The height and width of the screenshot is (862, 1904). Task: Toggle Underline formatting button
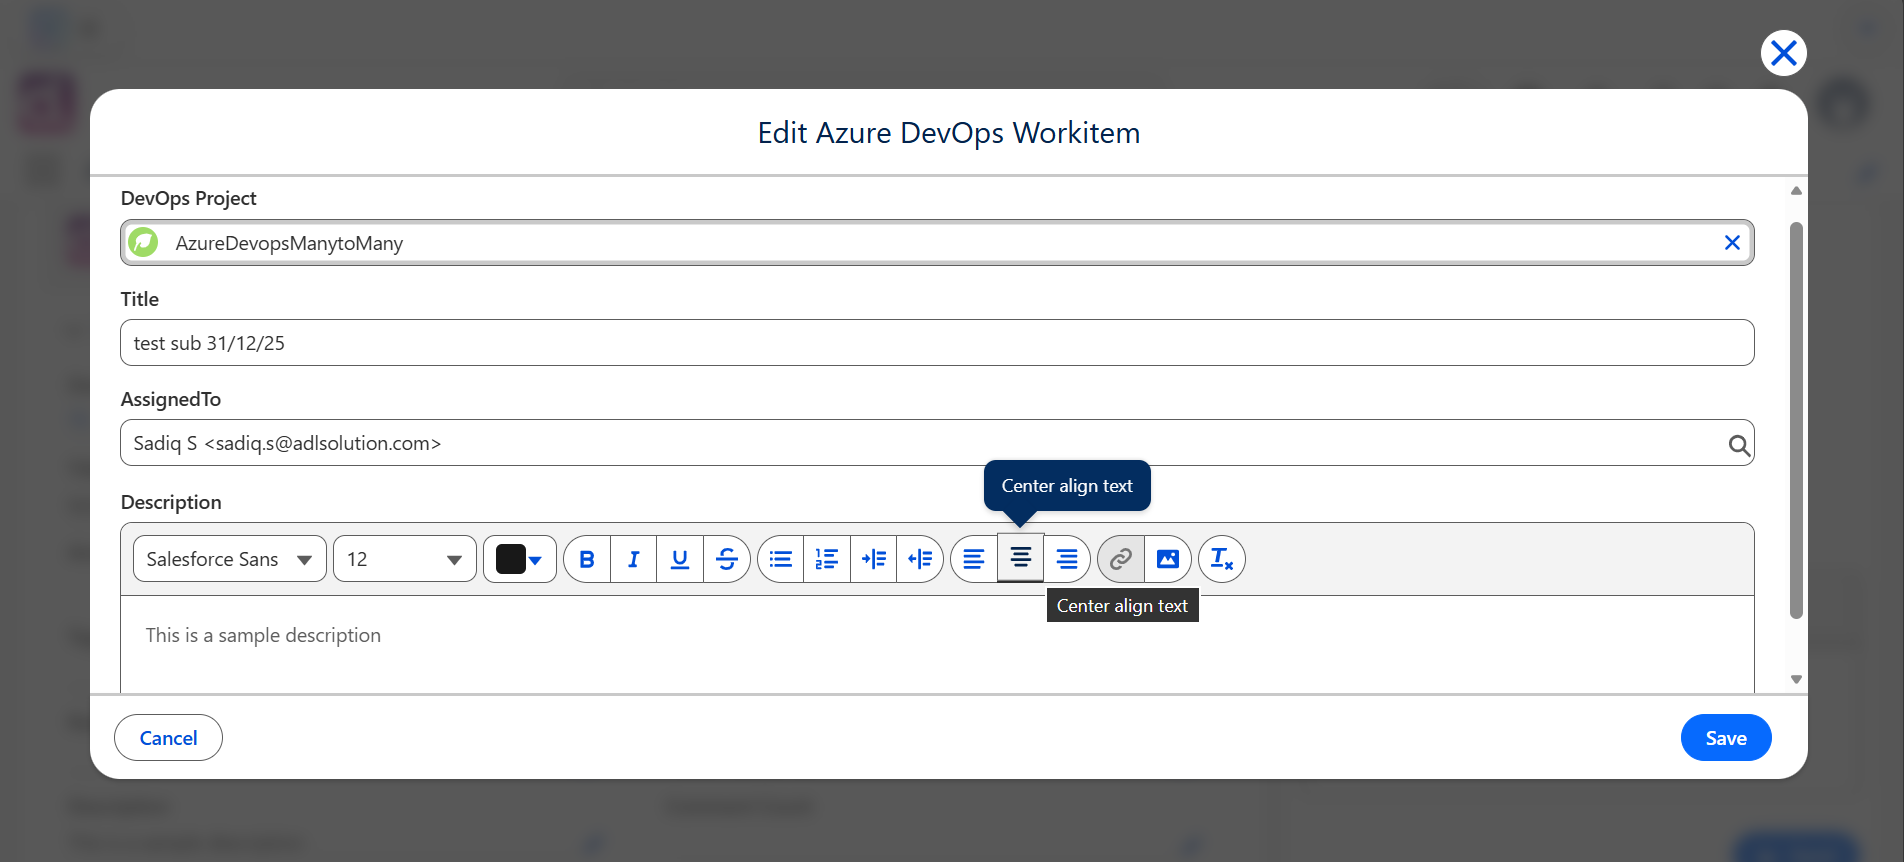[680, 559]
